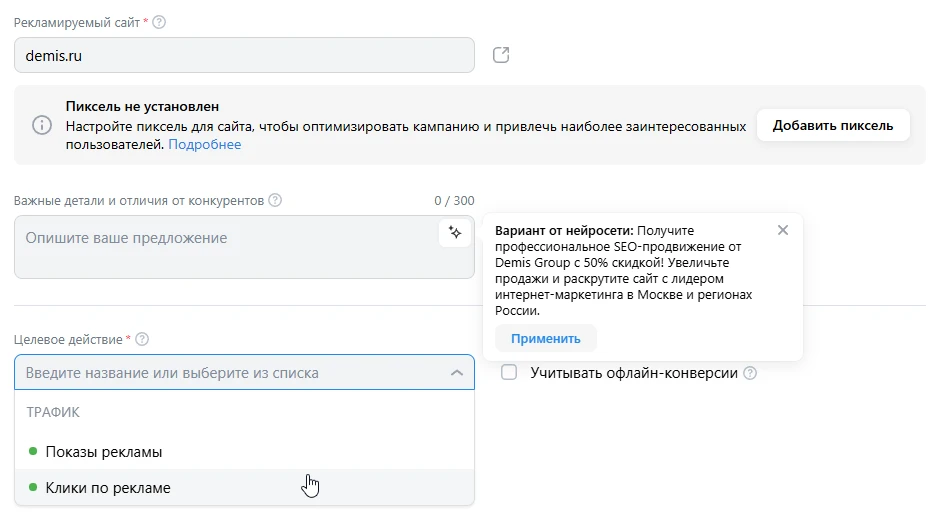Open the 'Подробнее' link about the pixel
Screen dimensions: 941x513
pyautogui.click(x=204, y=144)
